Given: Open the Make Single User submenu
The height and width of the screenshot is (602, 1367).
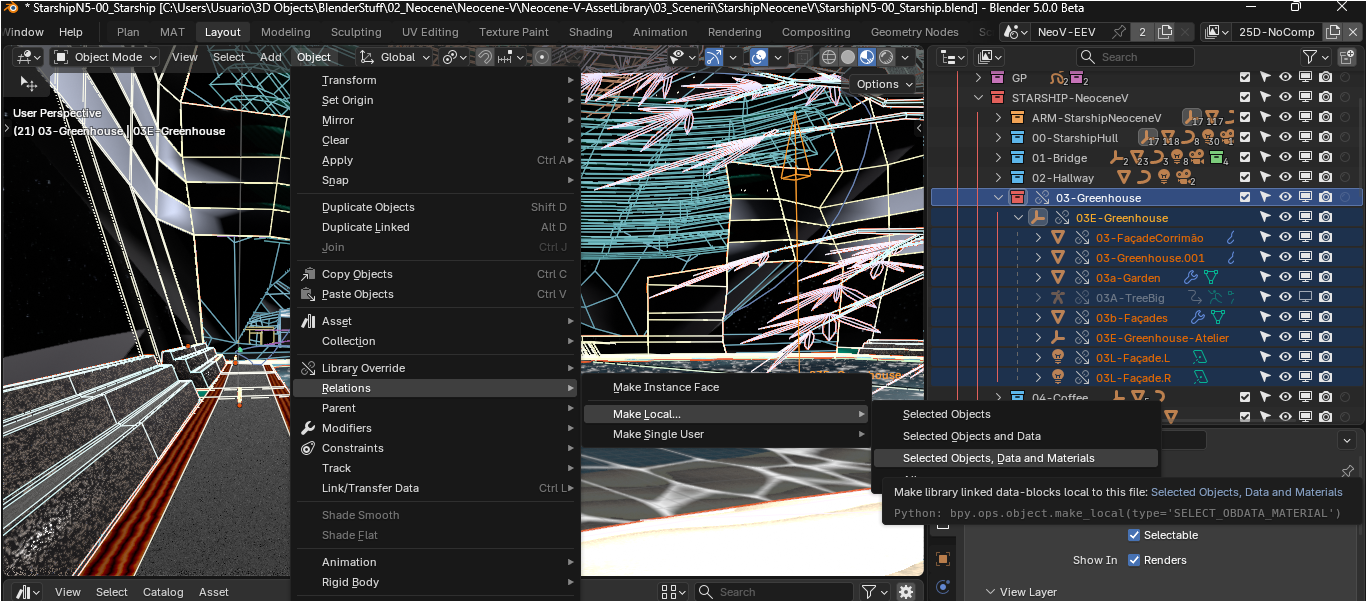Looking at the screenshot, I should click(x=728, y=434).
